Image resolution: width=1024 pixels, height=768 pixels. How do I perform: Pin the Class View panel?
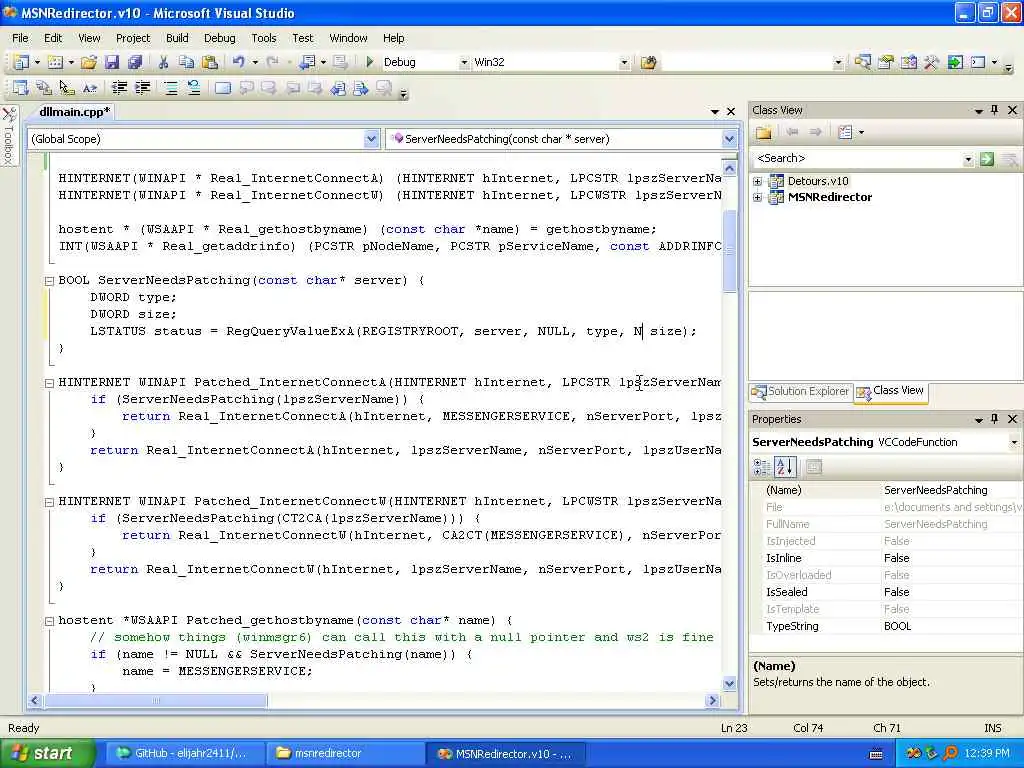tap(995, 110)
